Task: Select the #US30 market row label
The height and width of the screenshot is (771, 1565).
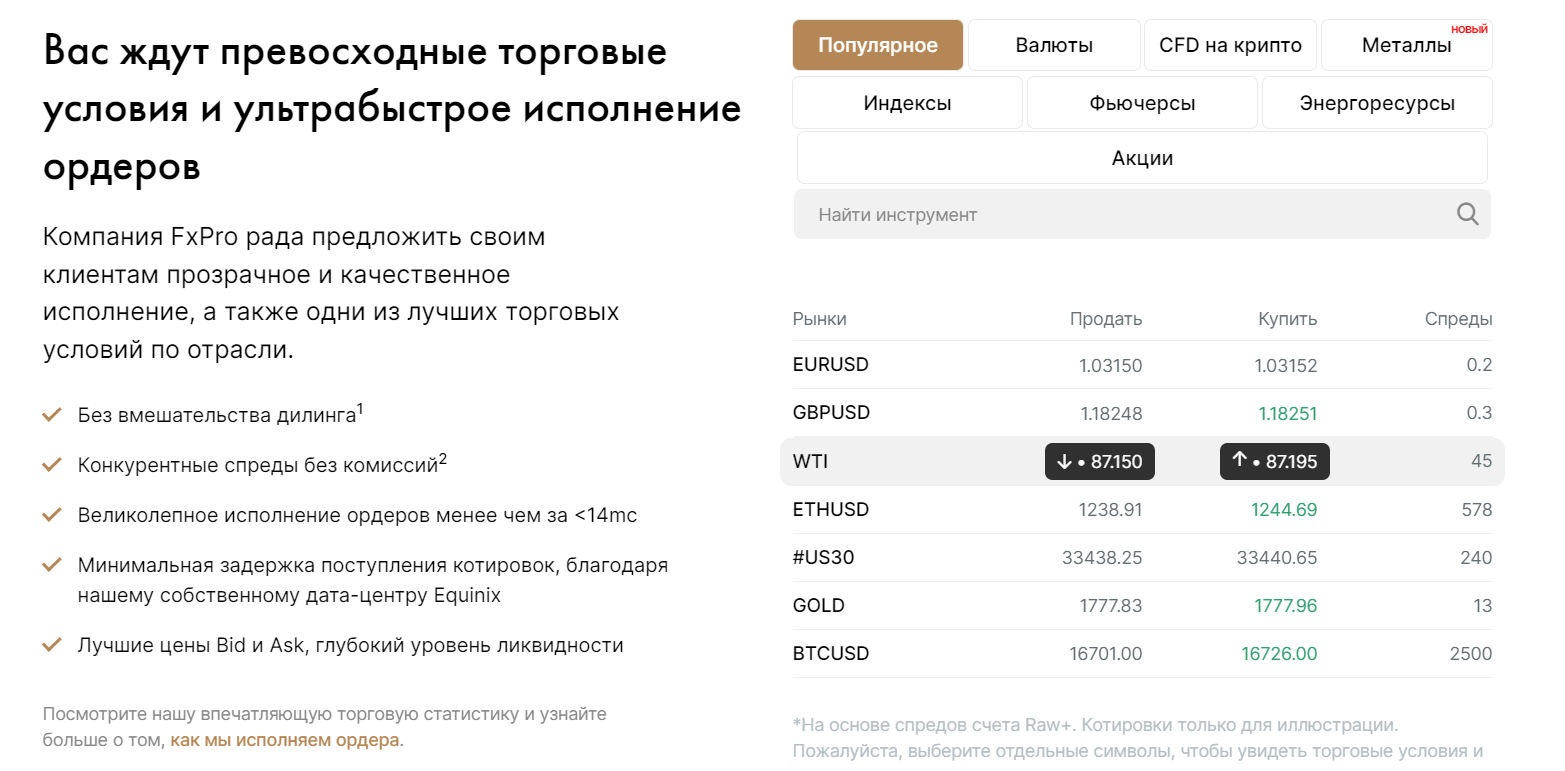Action: pos(824,558)
